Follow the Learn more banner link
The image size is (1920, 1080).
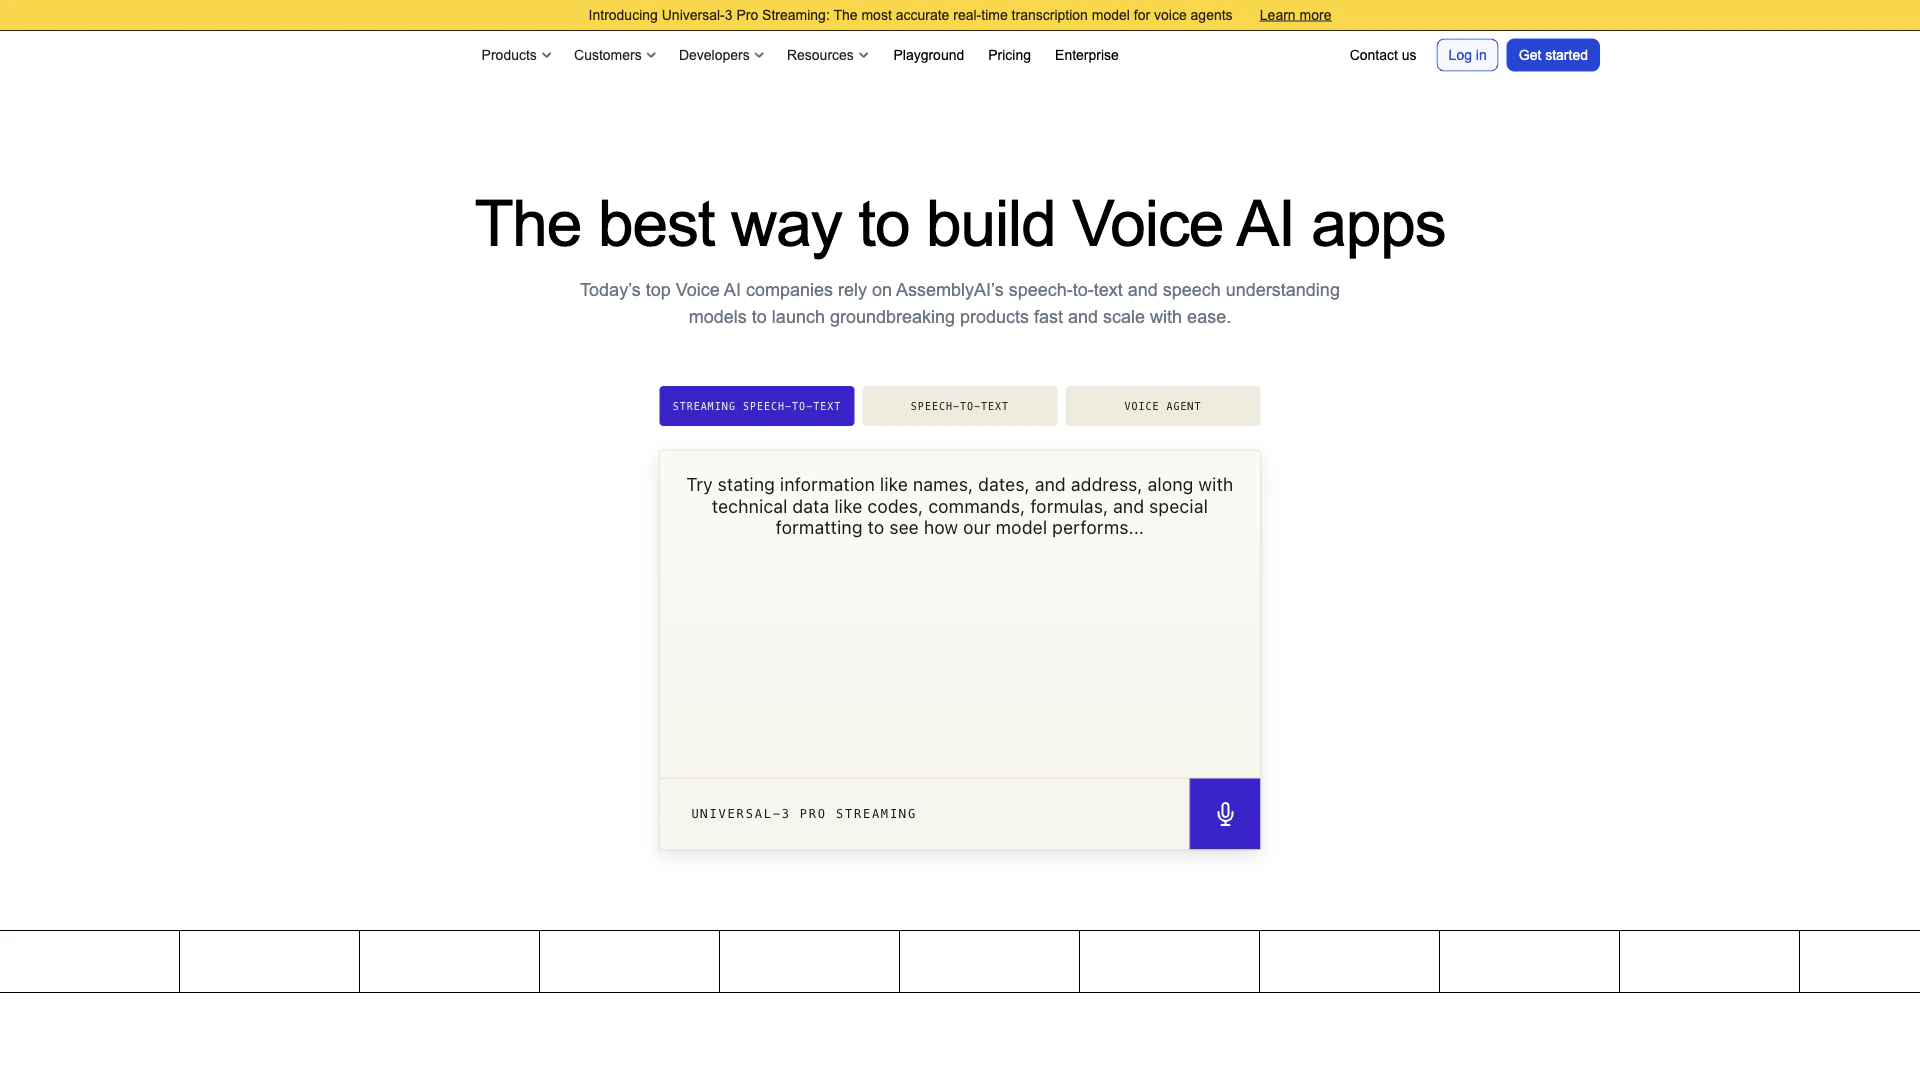pyautogui.click(x=1295, y=15)
